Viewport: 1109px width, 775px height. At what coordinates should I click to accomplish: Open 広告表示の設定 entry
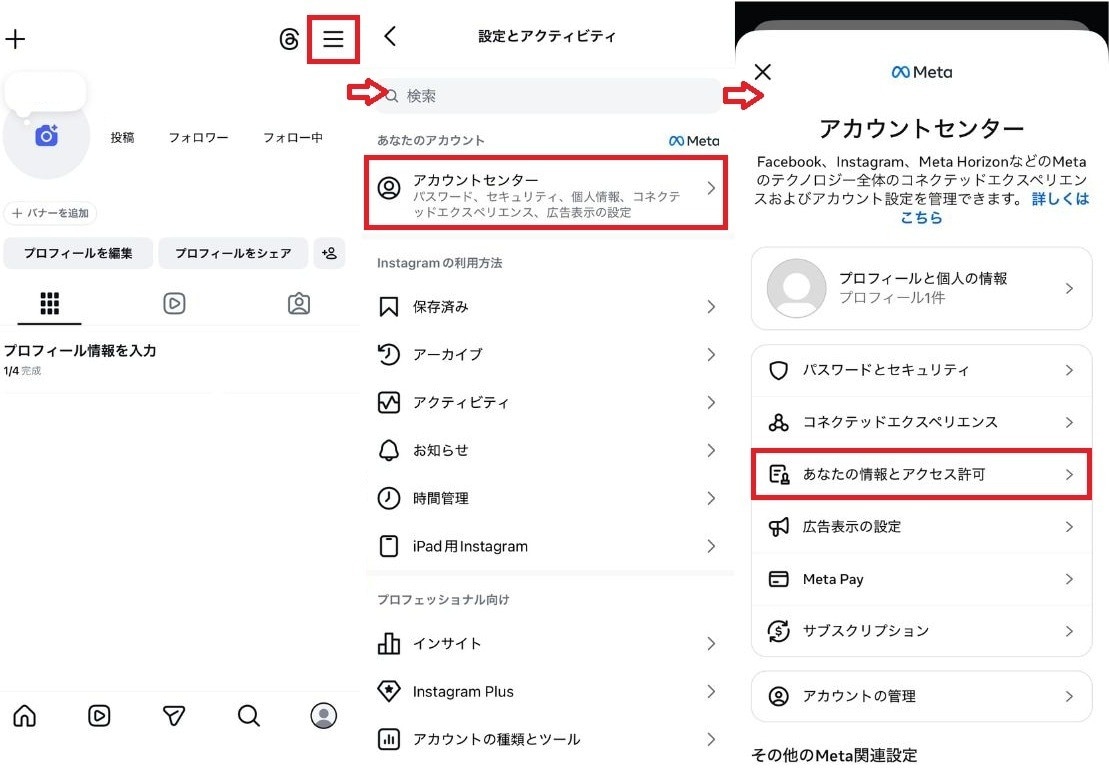922,527
